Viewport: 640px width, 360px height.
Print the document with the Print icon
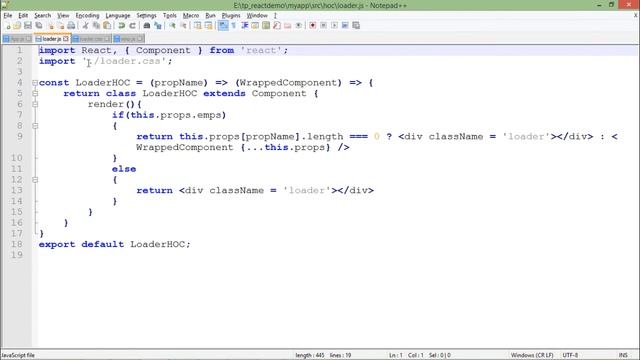(x=71, y=26)
